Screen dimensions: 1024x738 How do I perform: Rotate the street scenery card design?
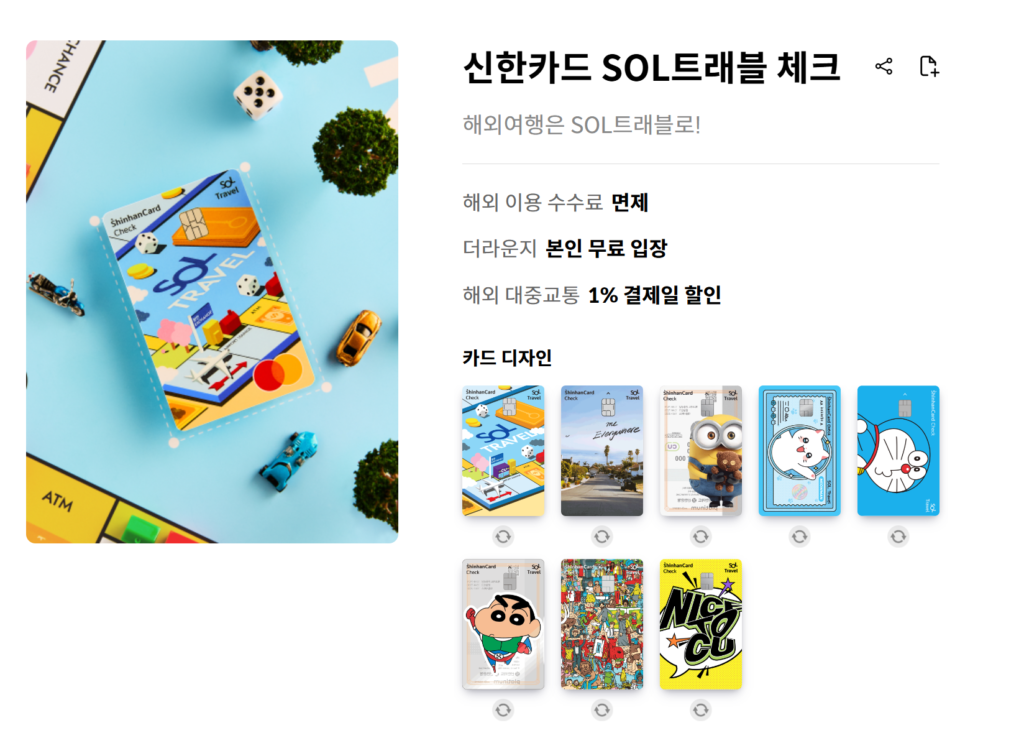click(601, 536)
